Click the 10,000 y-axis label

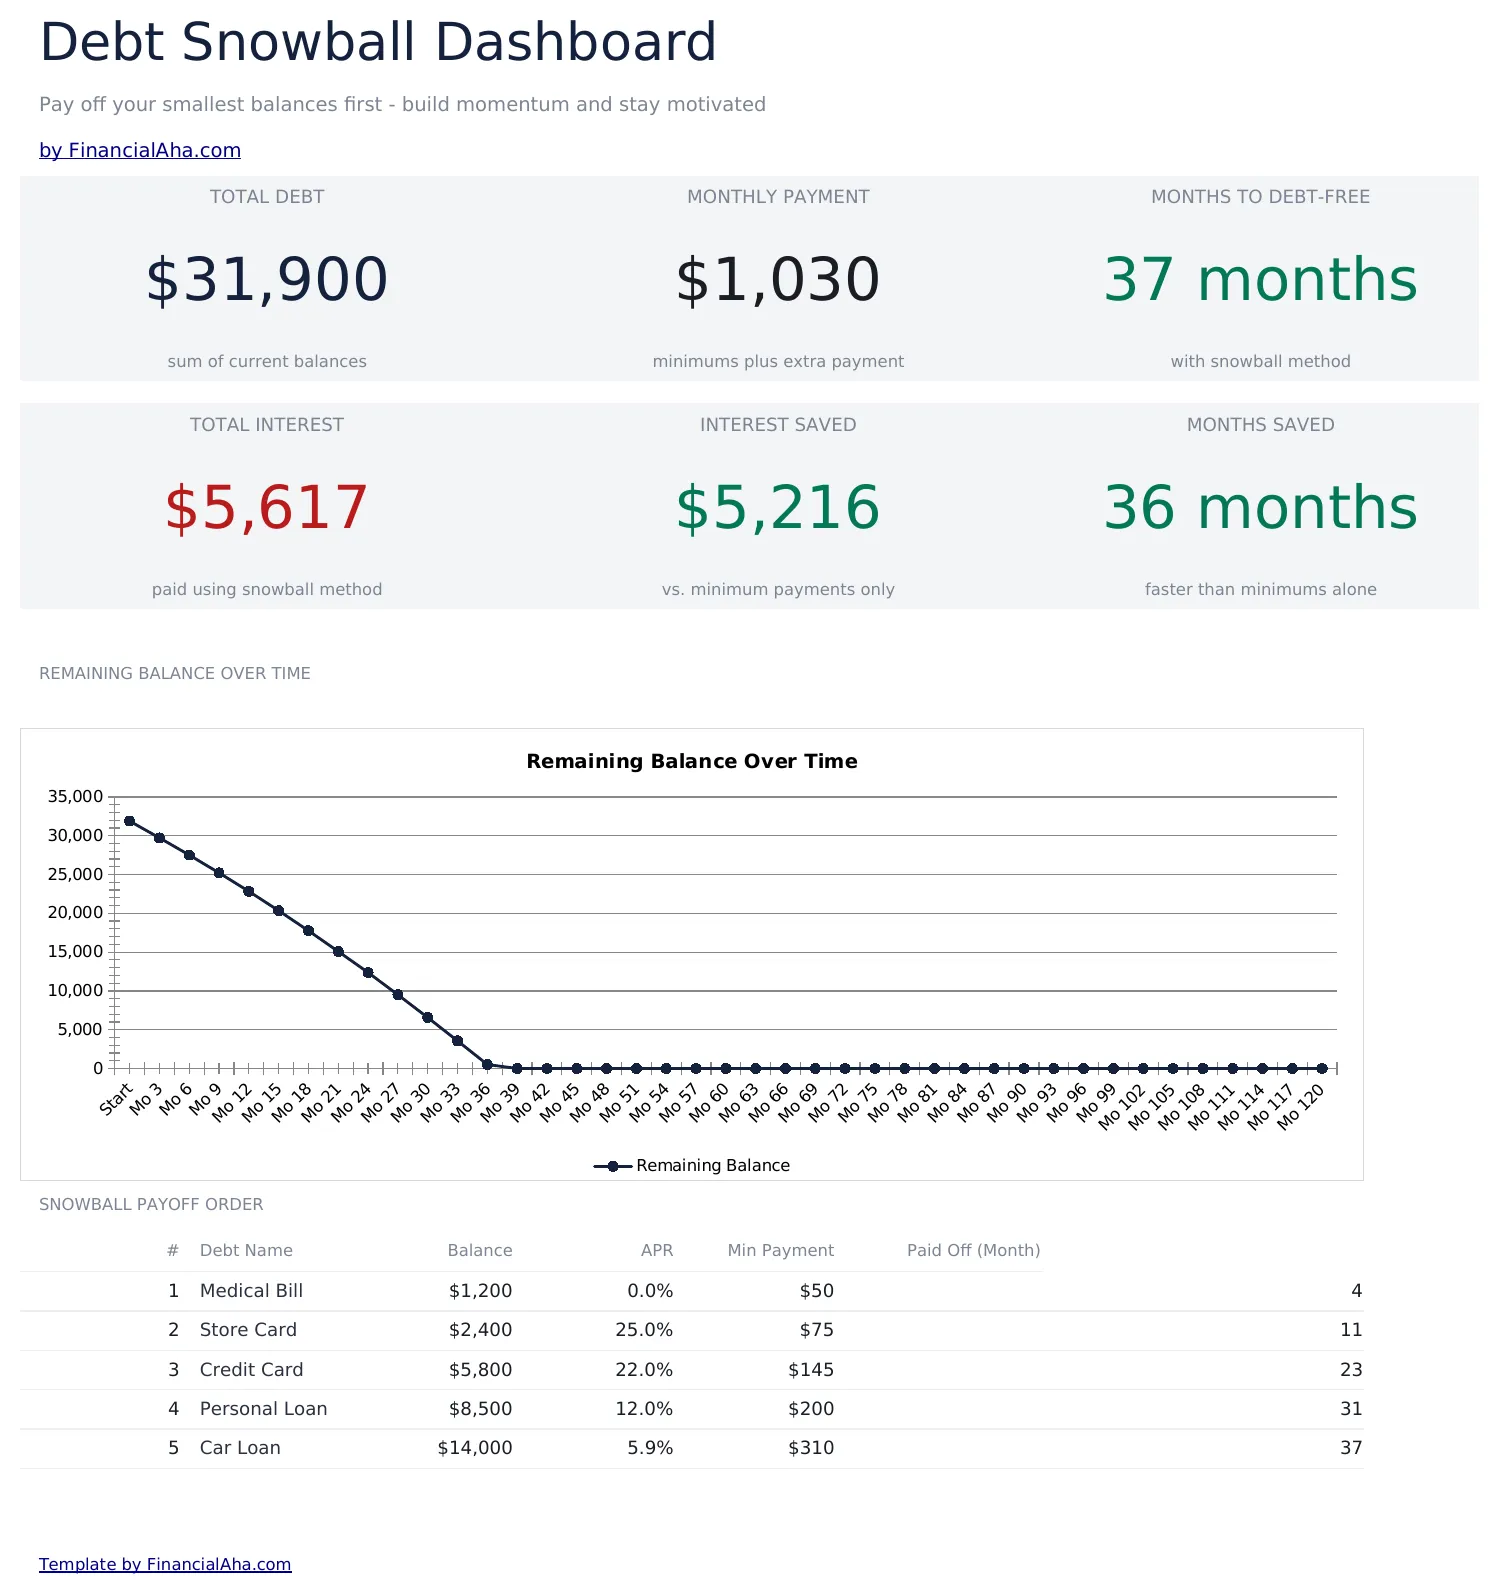[76, 990]
